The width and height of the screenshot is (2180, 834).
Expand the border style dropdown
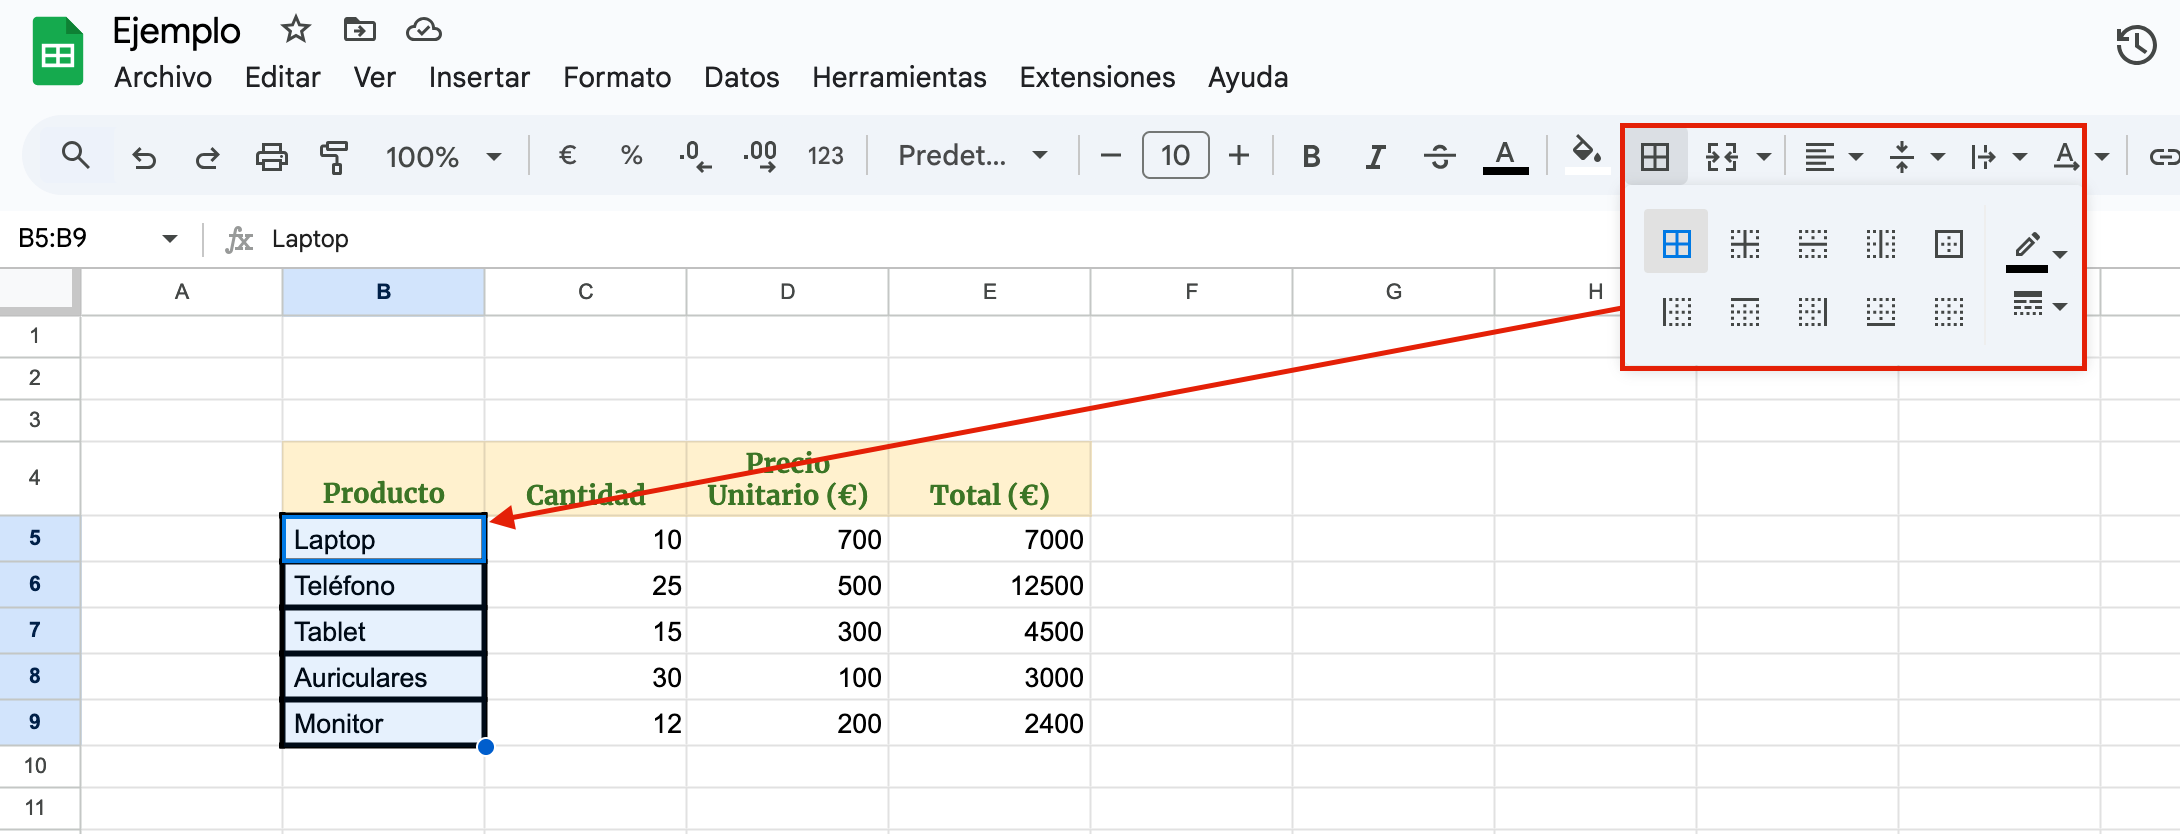pyautogui.click(x=2039, y=305)
